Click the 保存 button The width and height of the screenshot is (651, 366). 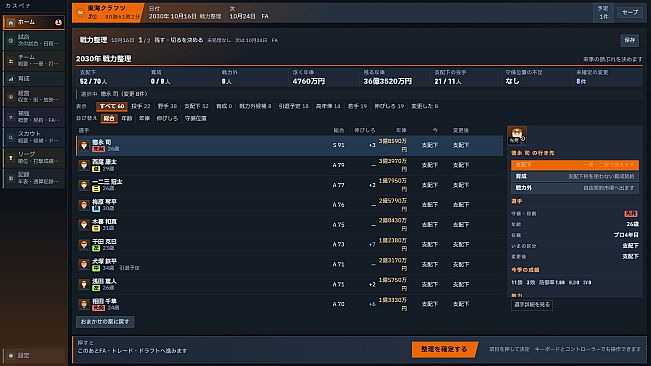click(630, 40)
